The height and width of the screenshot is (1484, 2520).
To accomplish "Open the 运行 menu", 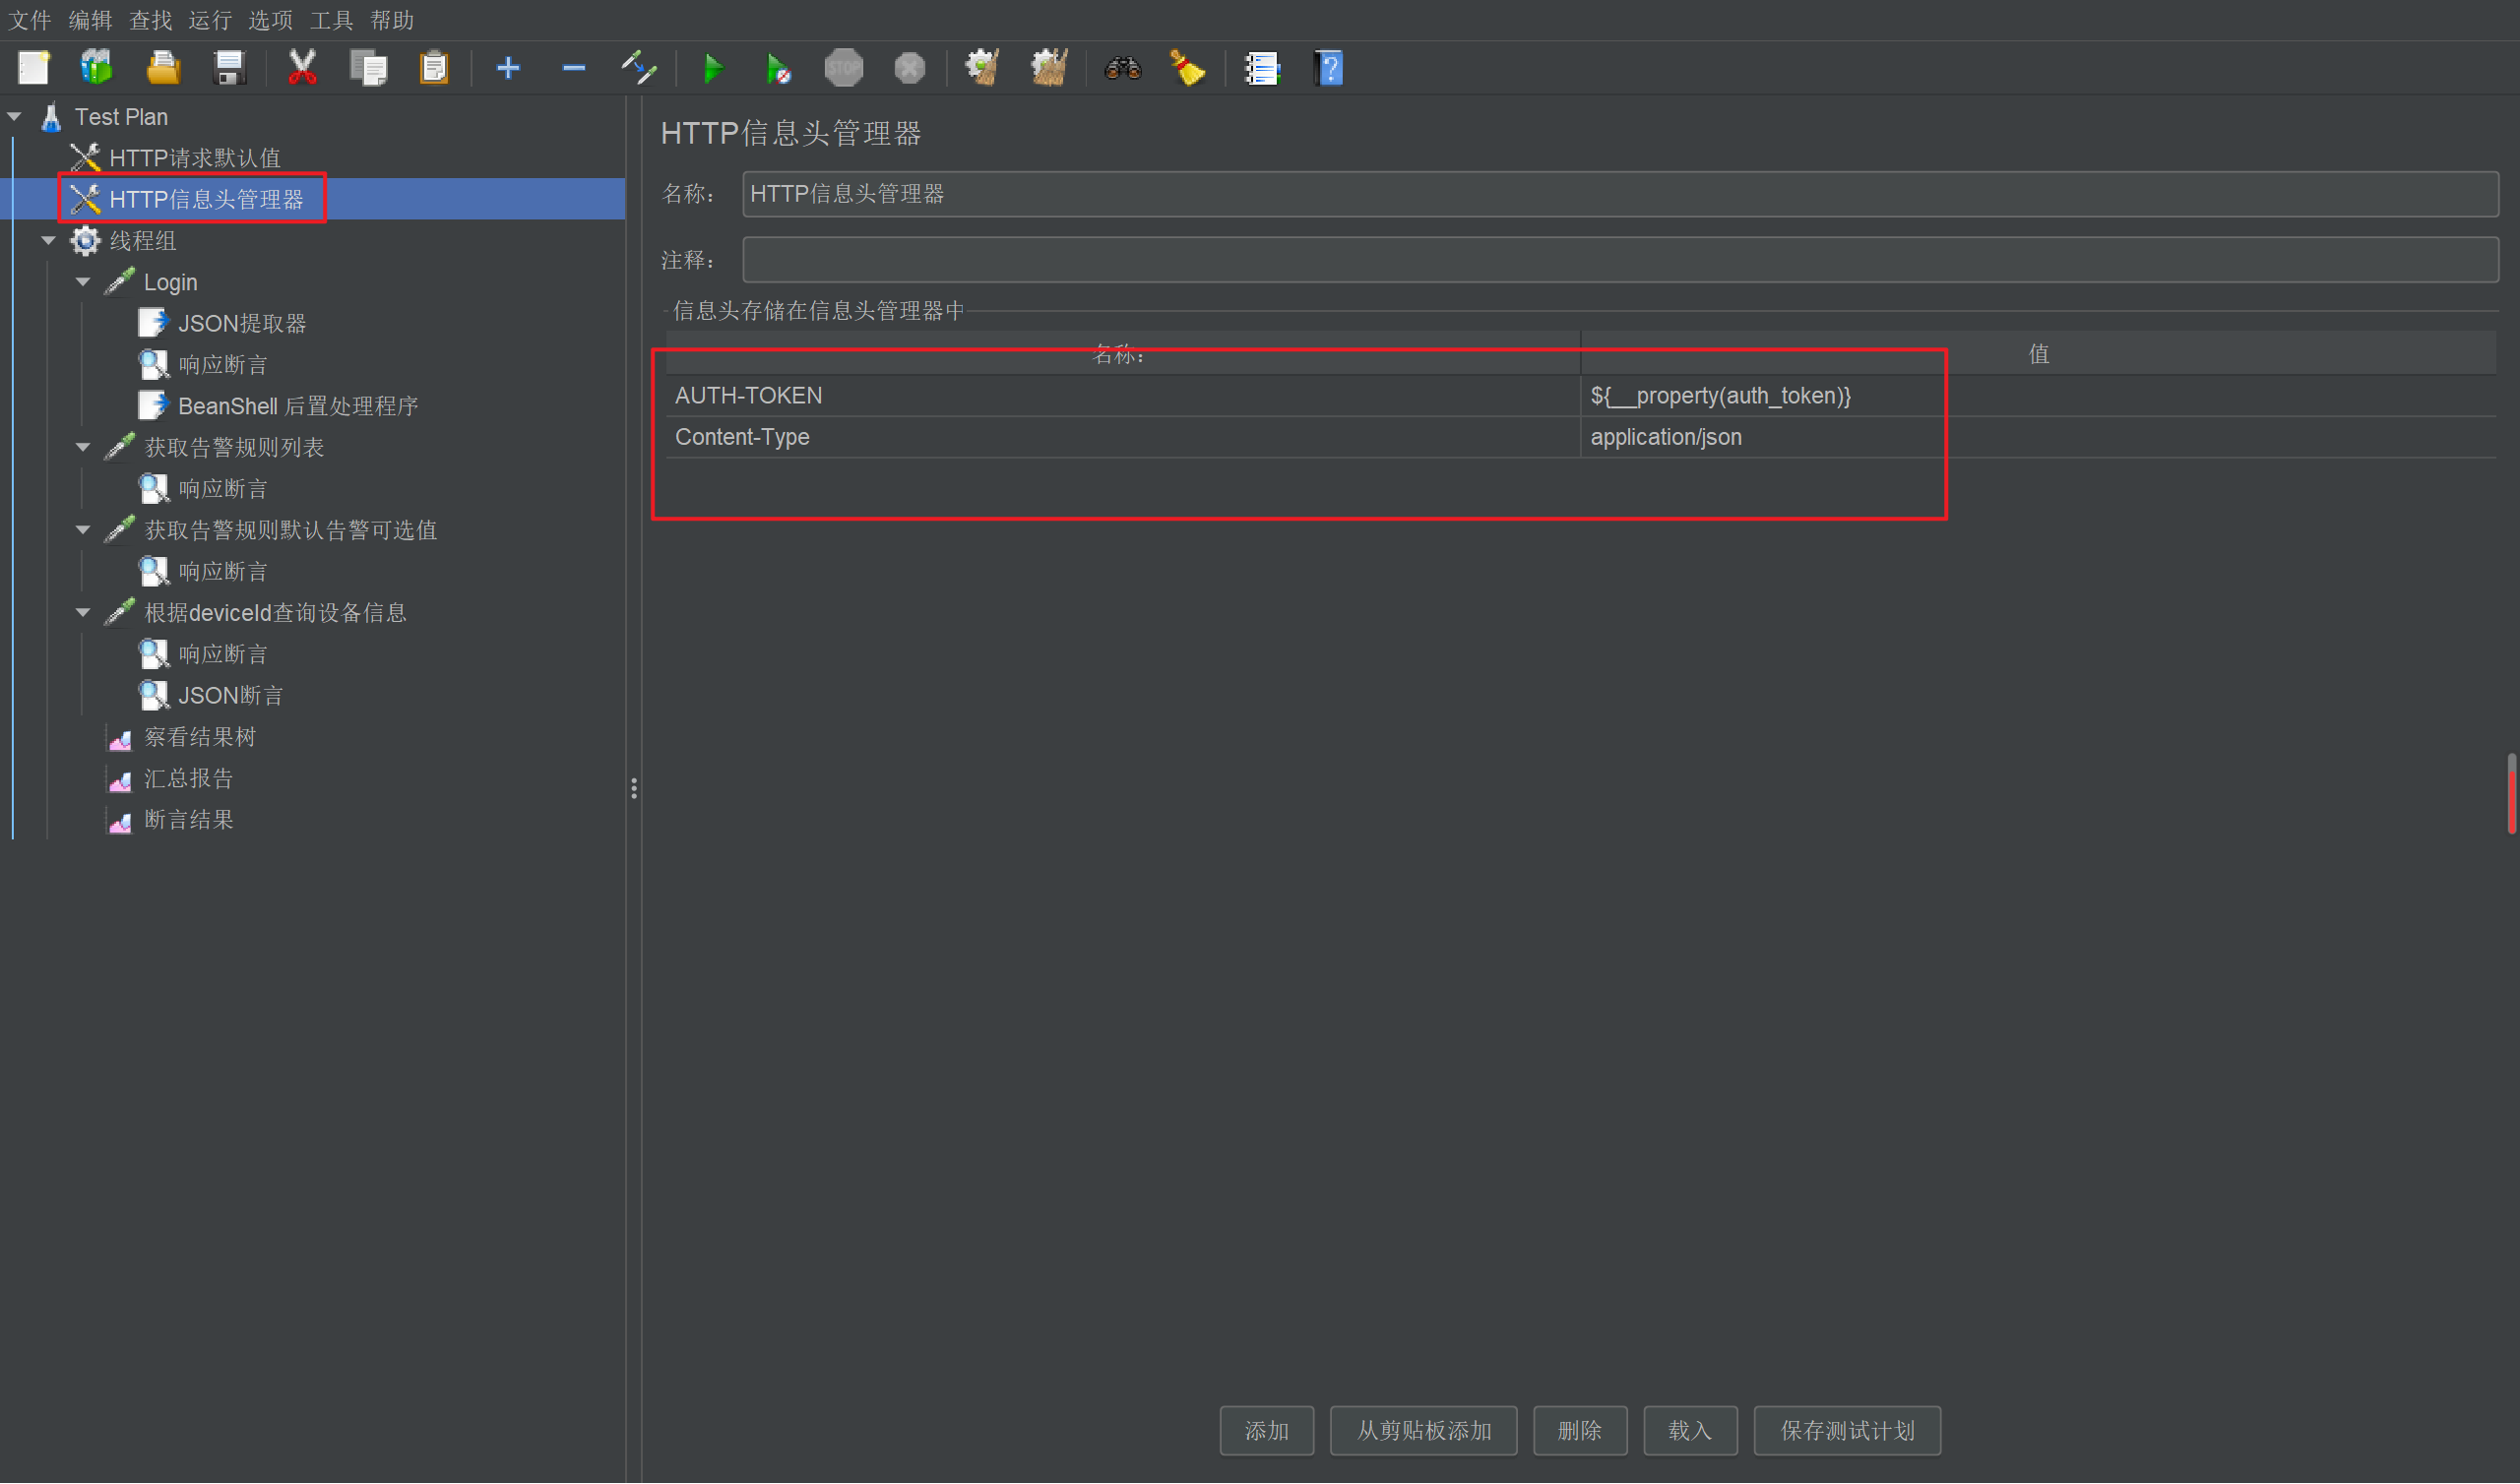I will tap(210, 20).
